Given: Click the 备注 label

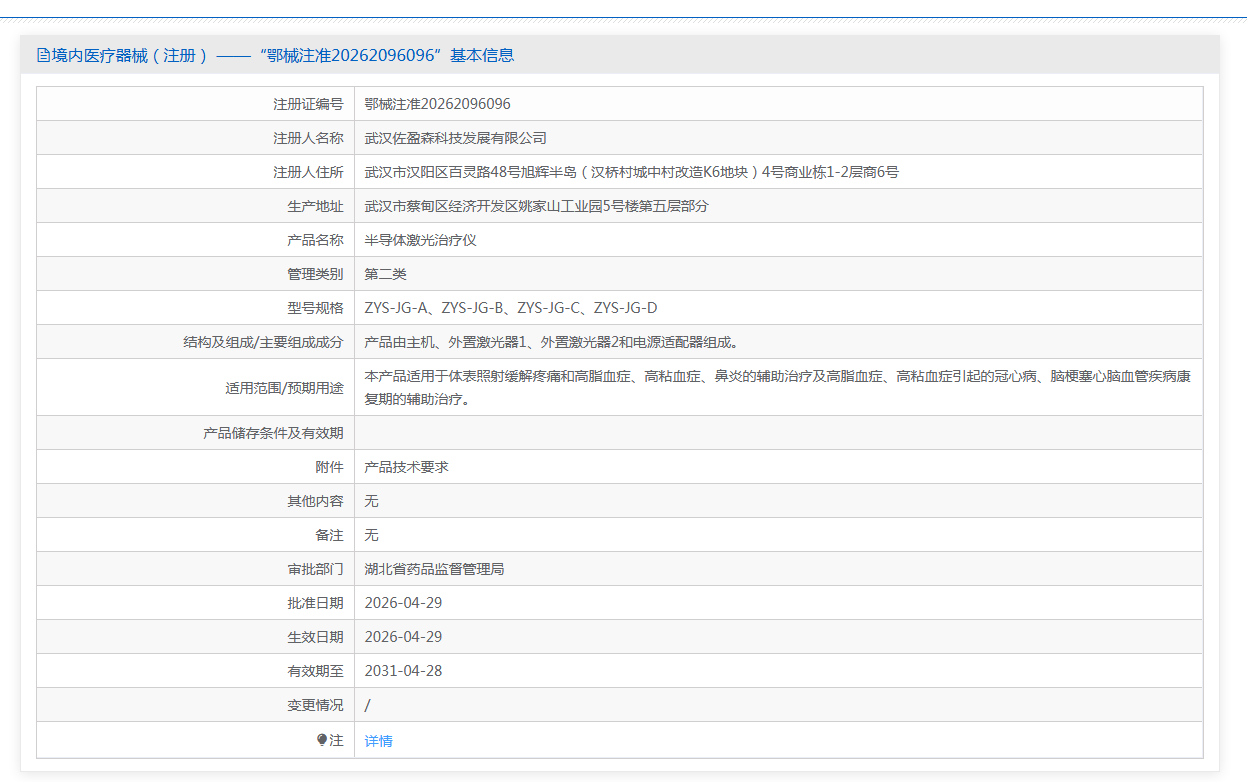Looking at the screenshot, I should (329, 535).
